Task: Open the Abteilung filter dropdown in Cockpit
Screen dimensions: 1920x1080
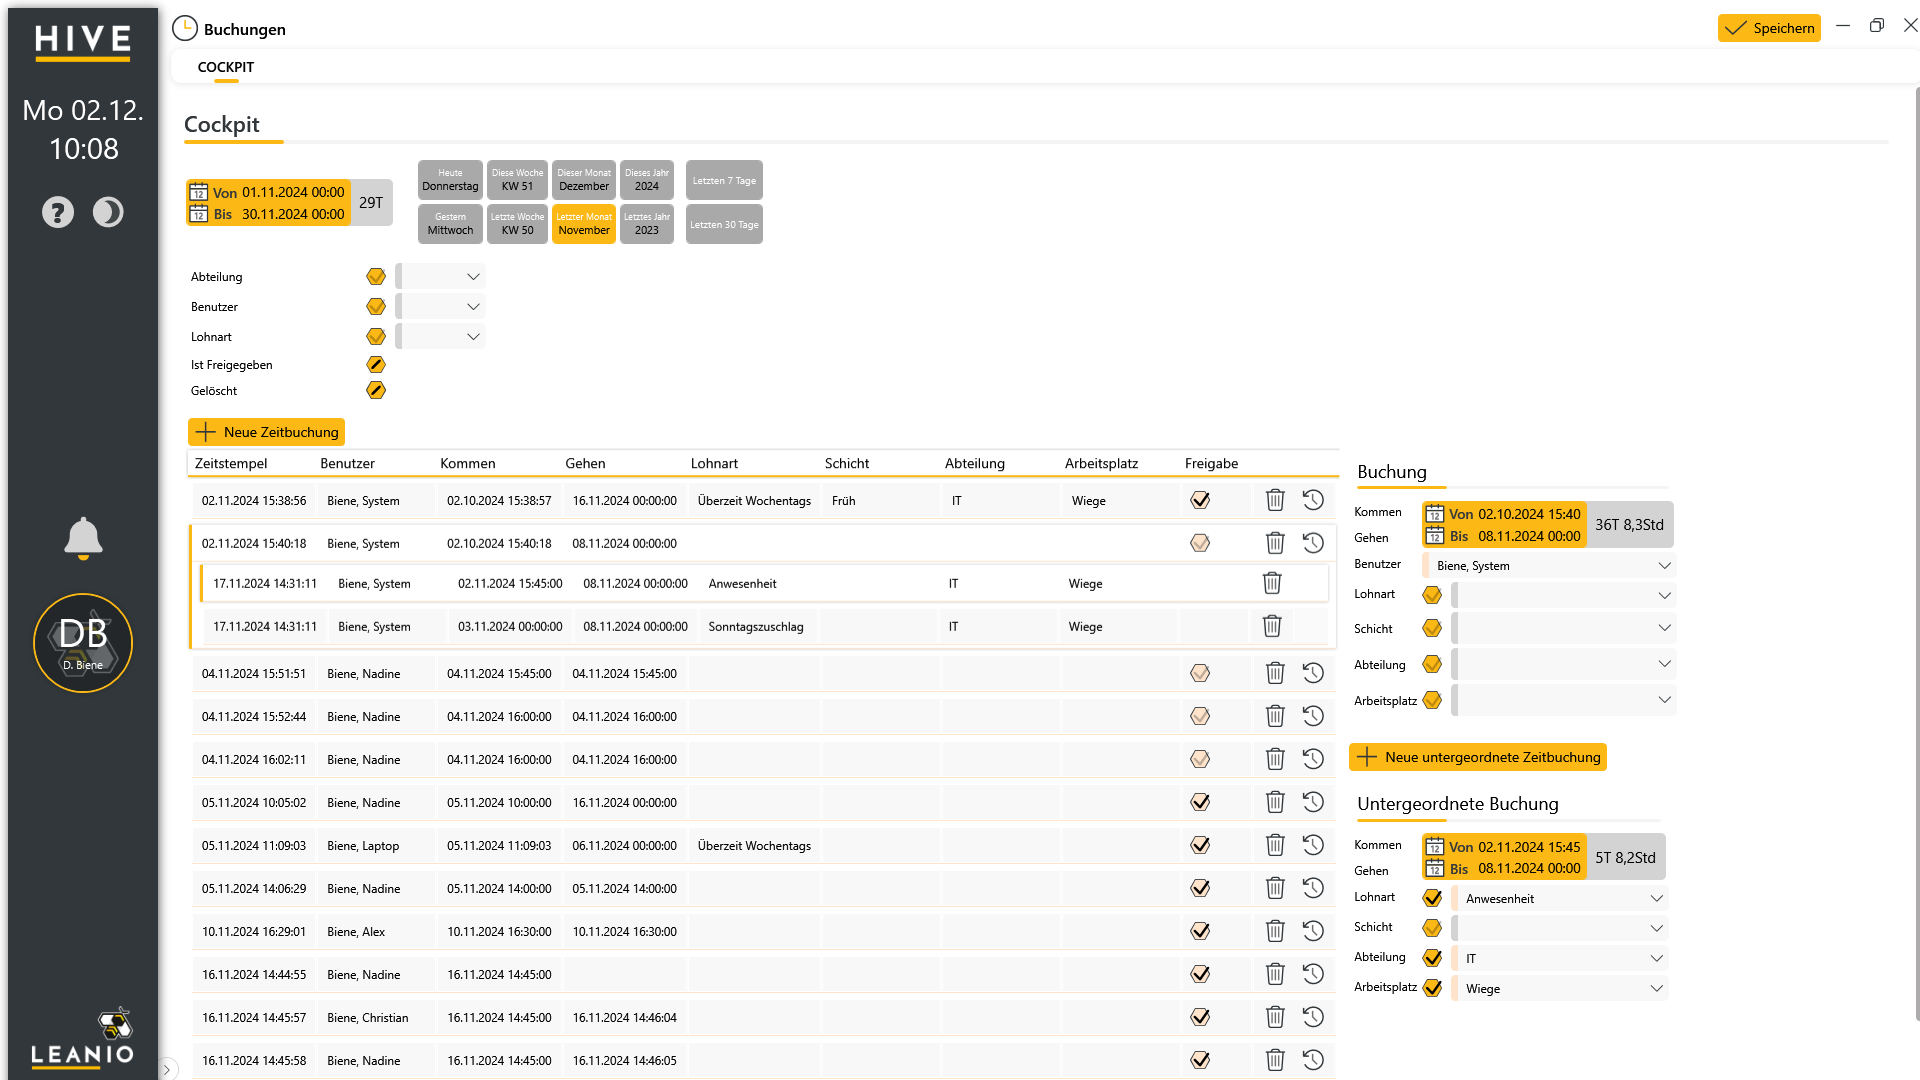Action: (441, 277)
